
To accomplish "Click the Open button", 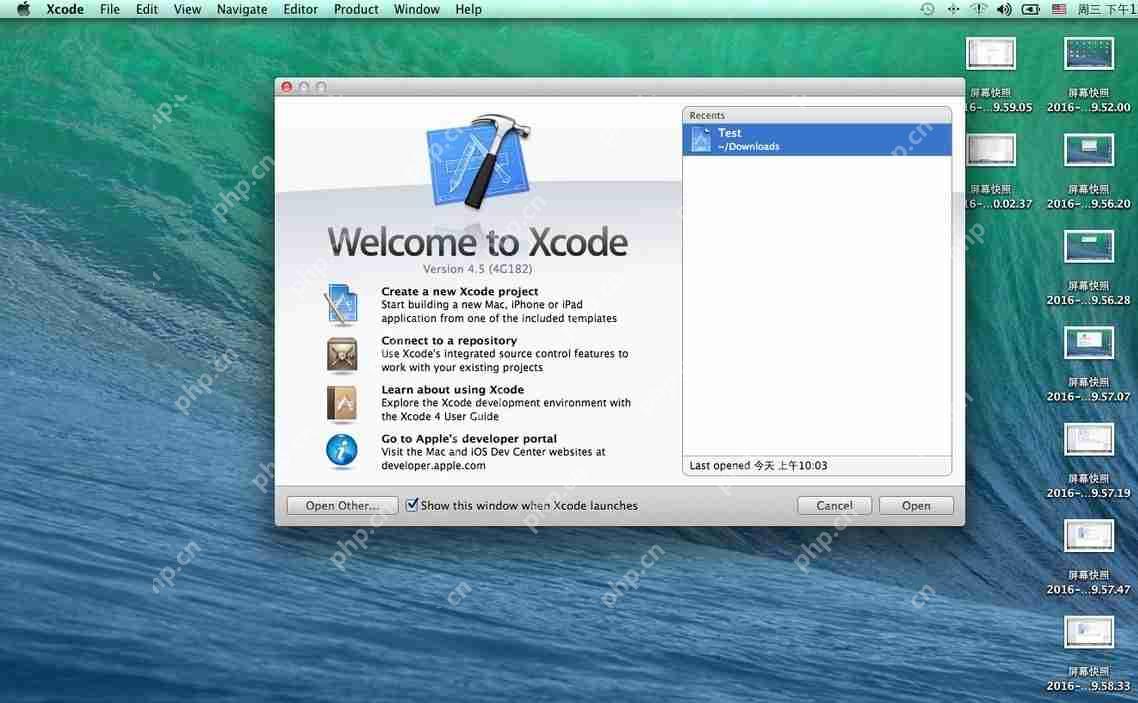I will click(x=915, y=505).
